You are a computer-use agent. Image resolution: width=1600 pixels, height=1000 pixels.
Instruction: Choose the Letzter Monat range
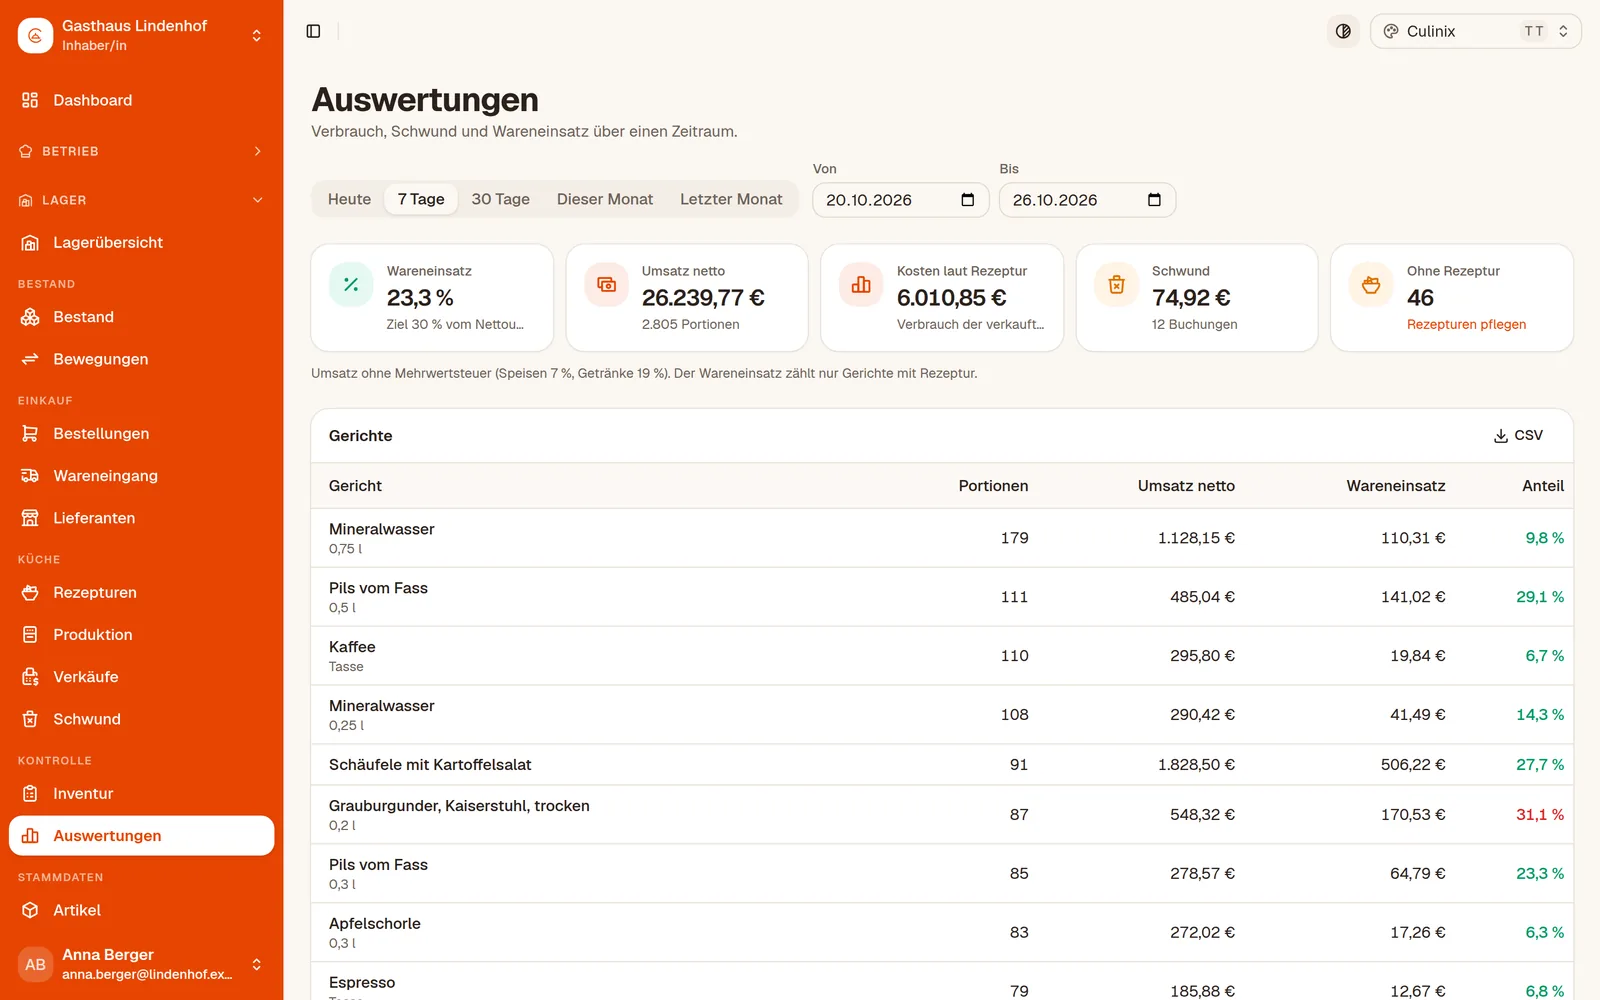[731, 199]
